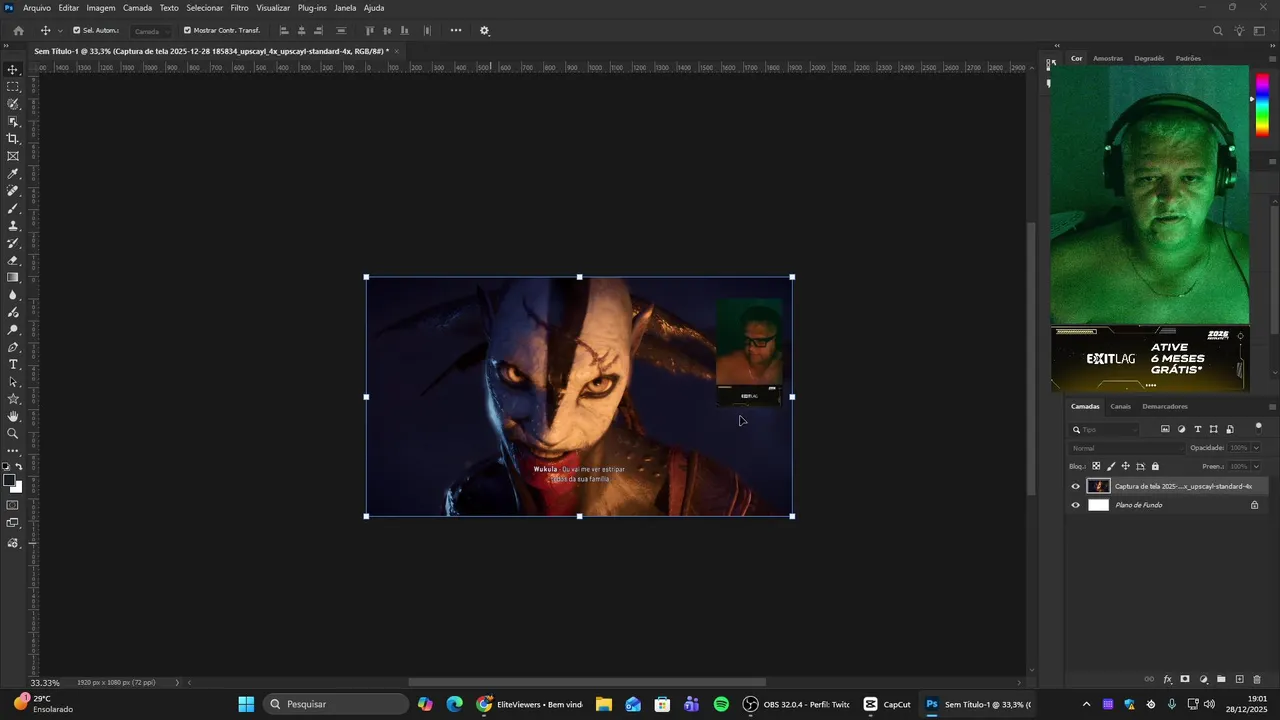Click the search magnifier icon at top right
Viewport: 1280px width, 720px height.
point(1218,31)
